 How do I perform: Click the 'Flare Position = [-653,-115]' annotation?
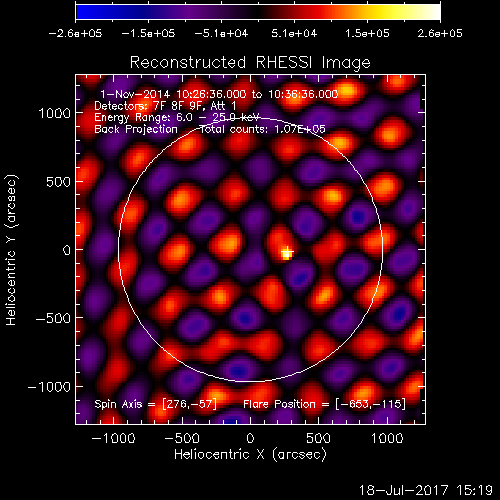click(x=324, y=404)
